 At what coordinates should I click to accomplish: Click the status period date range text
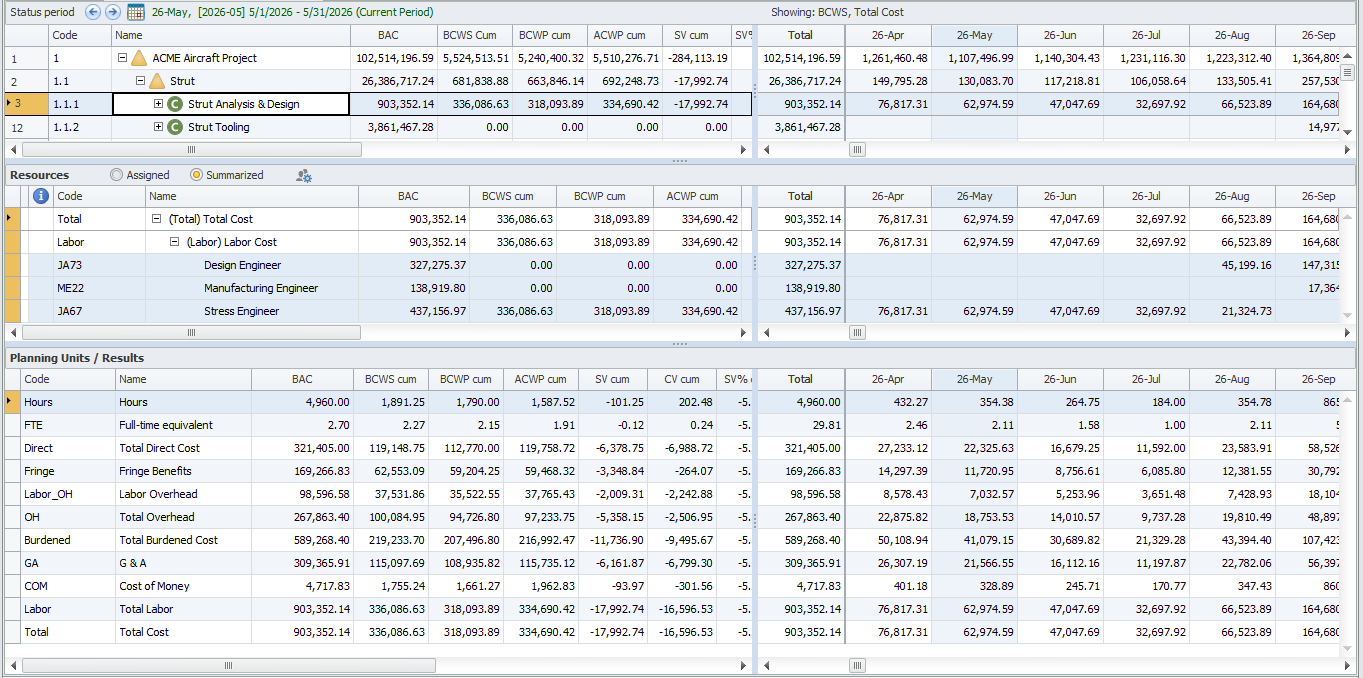pyautogui.click(x=292, y=12)
